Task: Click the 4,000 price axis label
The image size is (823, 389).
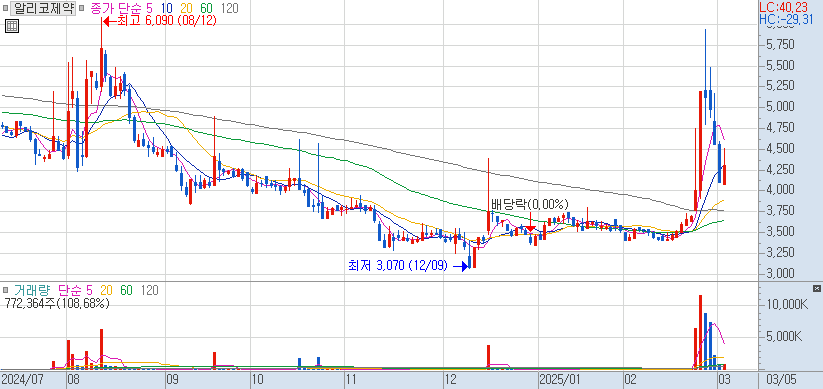Action: pos(779,190)
